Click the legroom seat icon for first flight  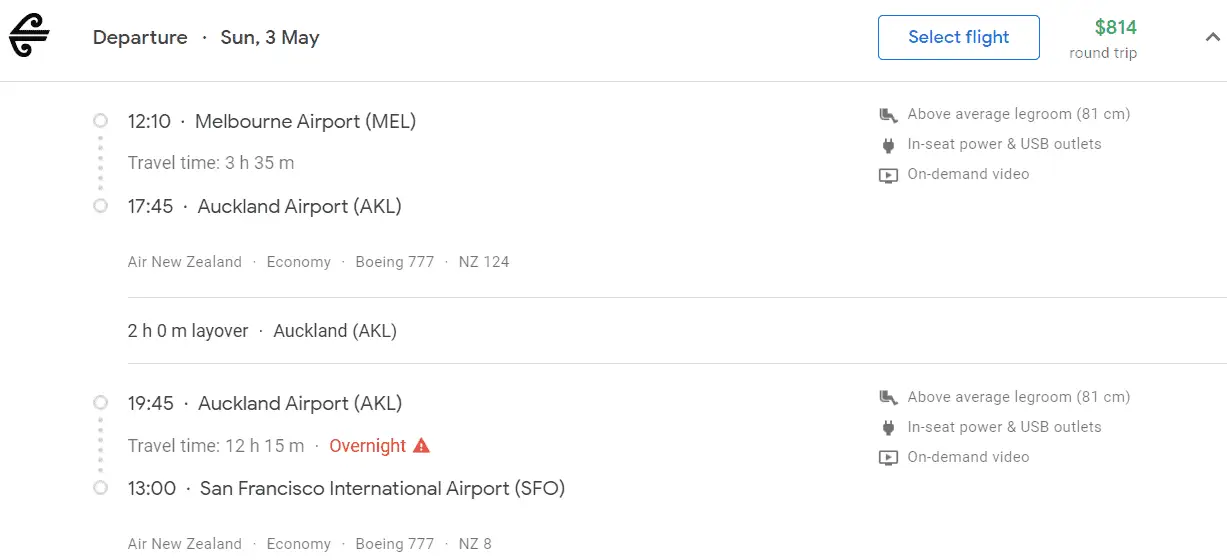(x=888, y=115)
